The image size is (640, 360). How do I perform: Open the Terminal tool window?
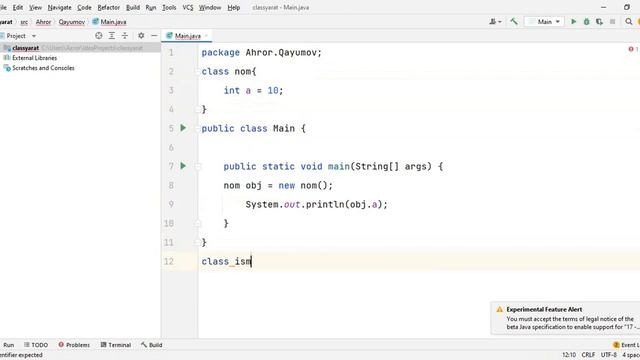[x=116, y=345]
